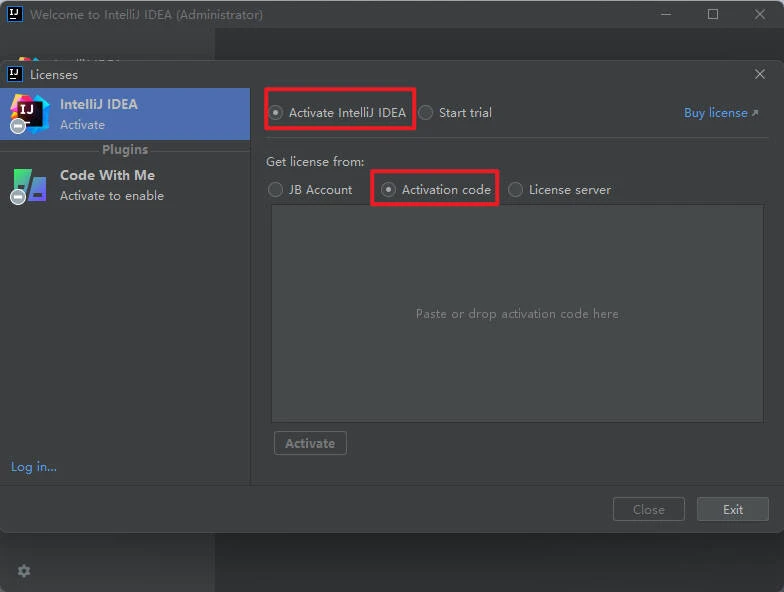
Task: Open the Buy license link
Action: [x=720, y=113]
